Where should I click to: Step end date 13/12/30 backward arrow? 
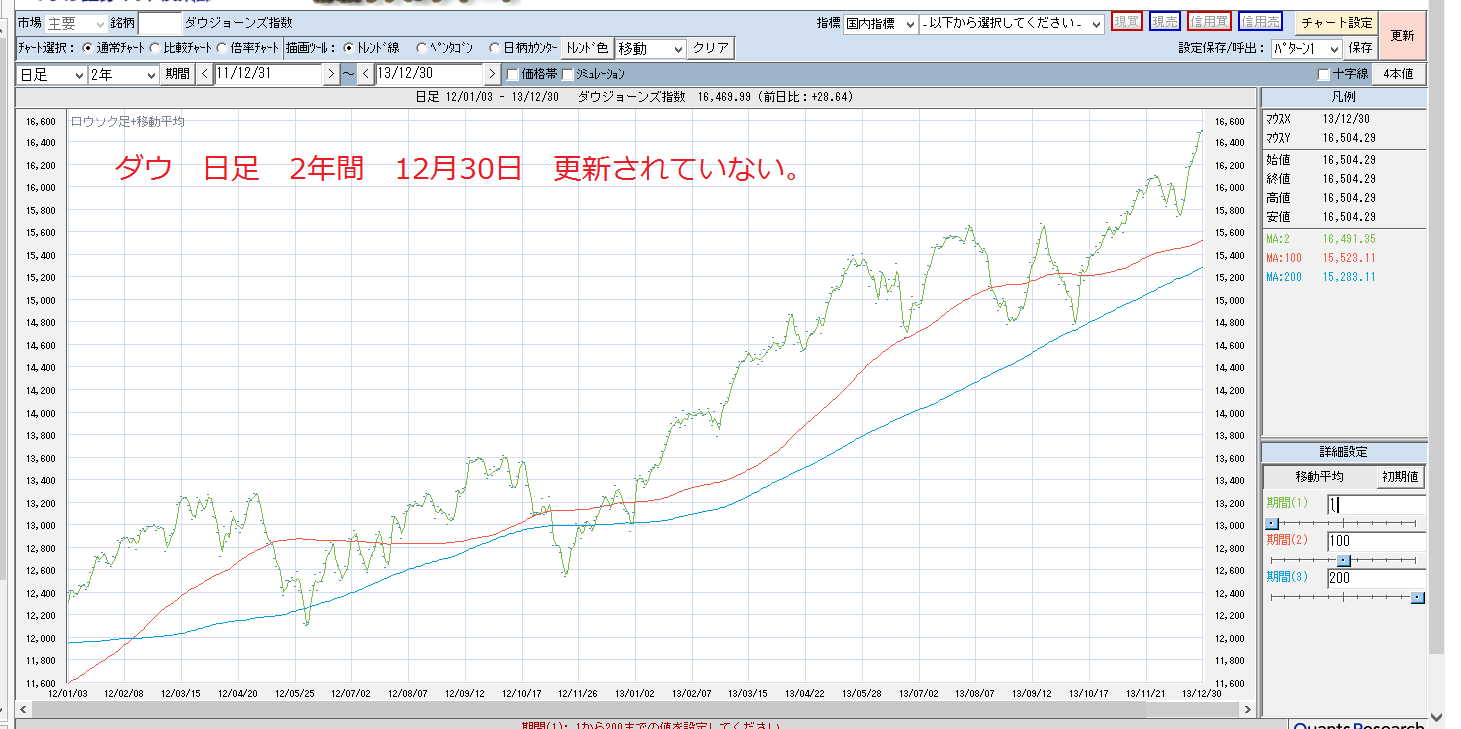pos(365,73)
